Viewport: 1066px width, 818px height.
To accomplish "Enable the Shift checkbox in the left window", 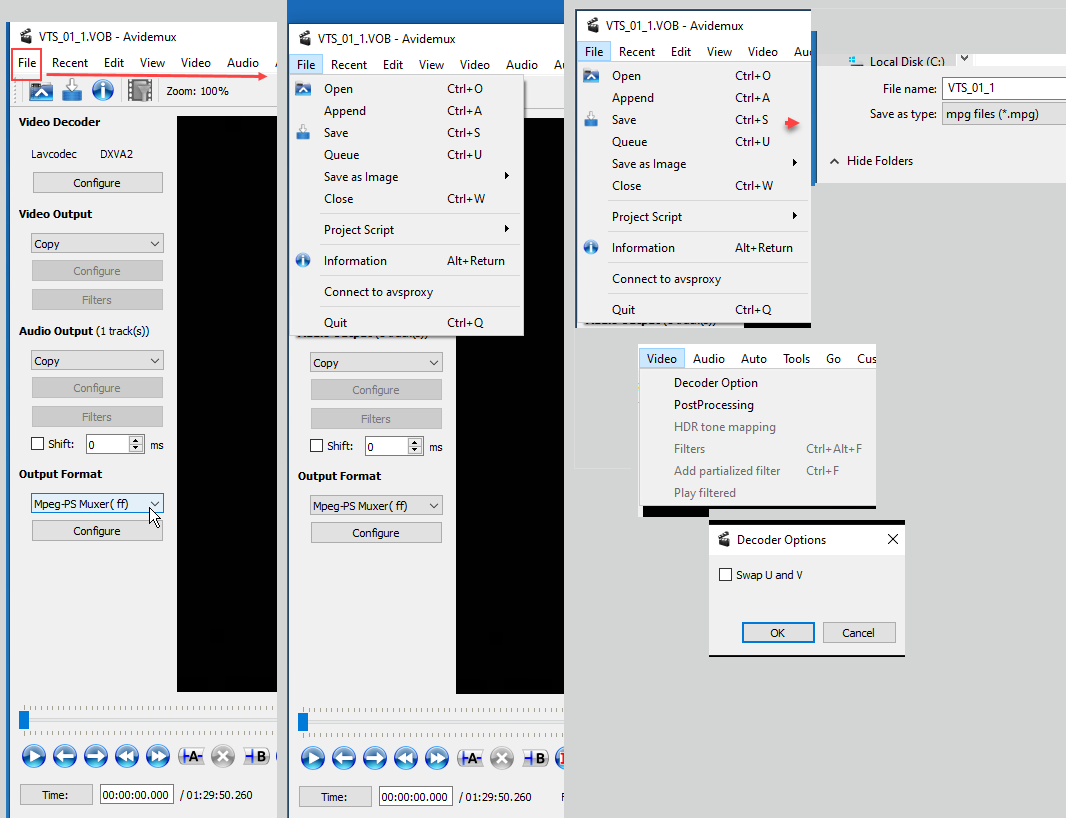I will (37, 444).
